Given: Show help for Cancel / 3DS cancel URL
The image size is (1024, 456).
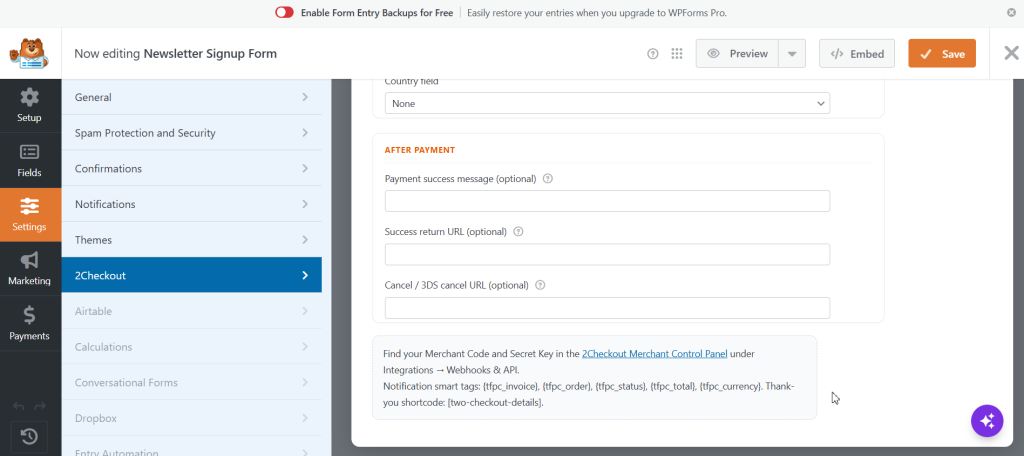Looking at the screenshot, I should click(x=540, y=285).
